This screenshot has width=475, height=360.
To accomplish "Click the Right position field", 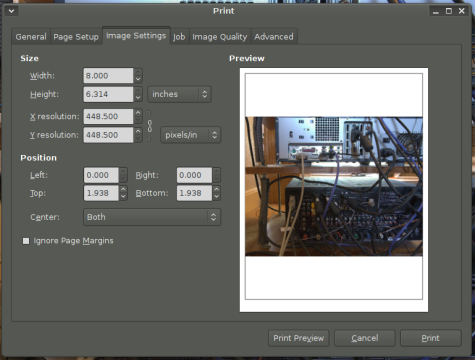I will tap(194, 175).
